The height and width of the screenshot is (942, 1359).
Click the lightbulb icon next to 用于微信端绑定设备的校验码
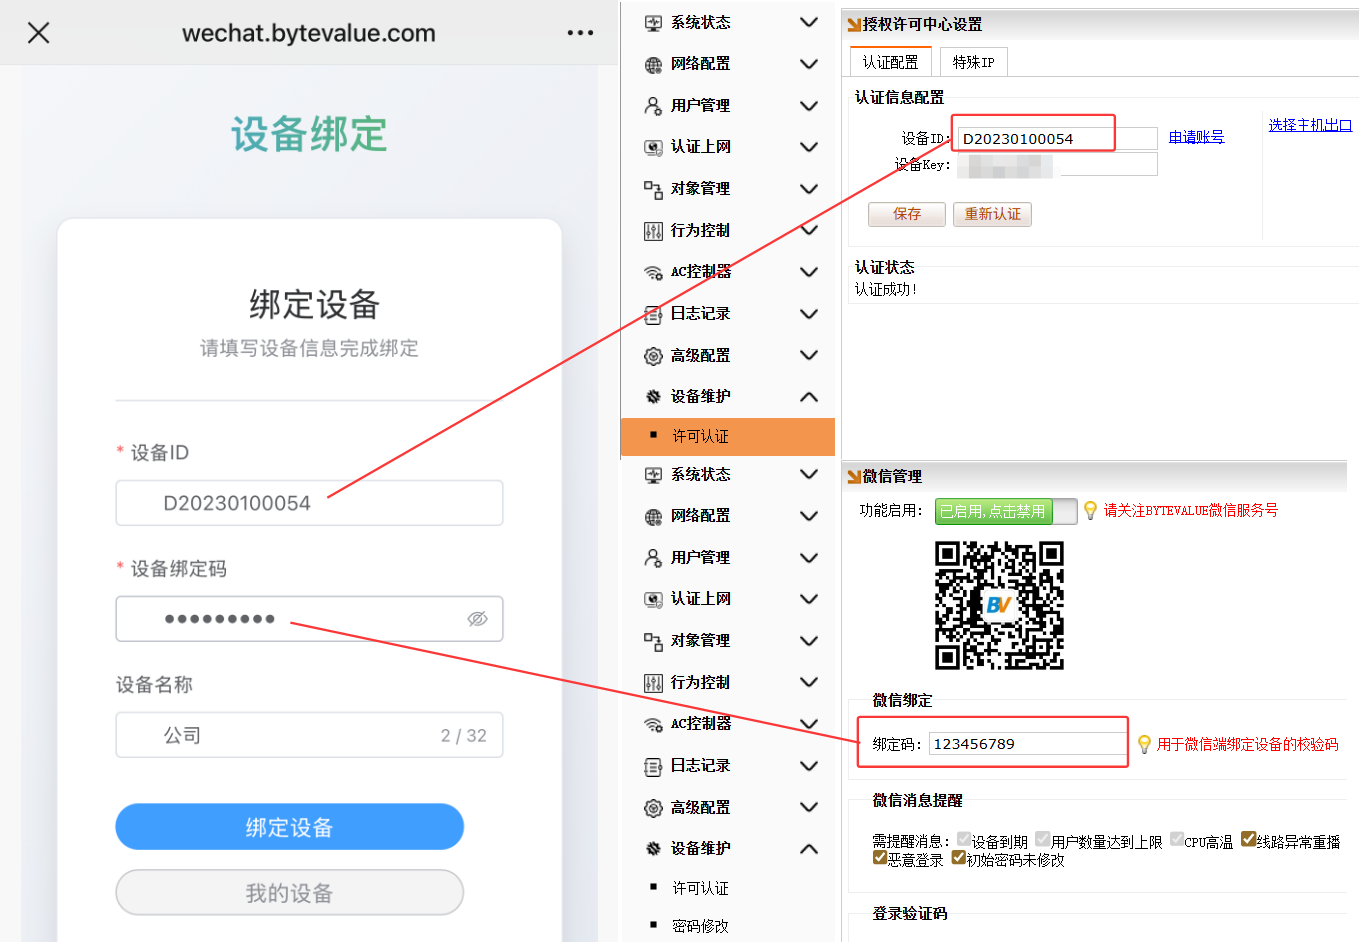tap(1144, 744)
